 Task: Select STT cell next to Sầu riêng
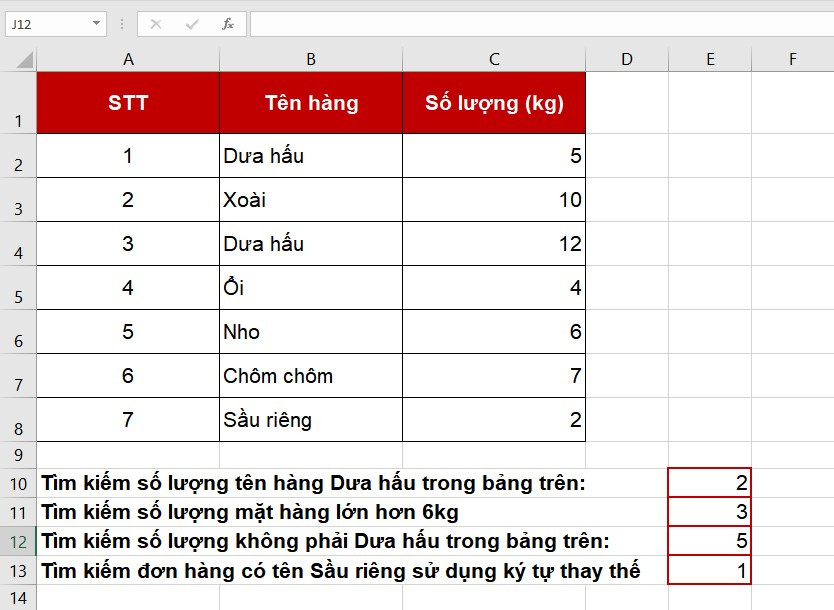[x=128, y=420]
